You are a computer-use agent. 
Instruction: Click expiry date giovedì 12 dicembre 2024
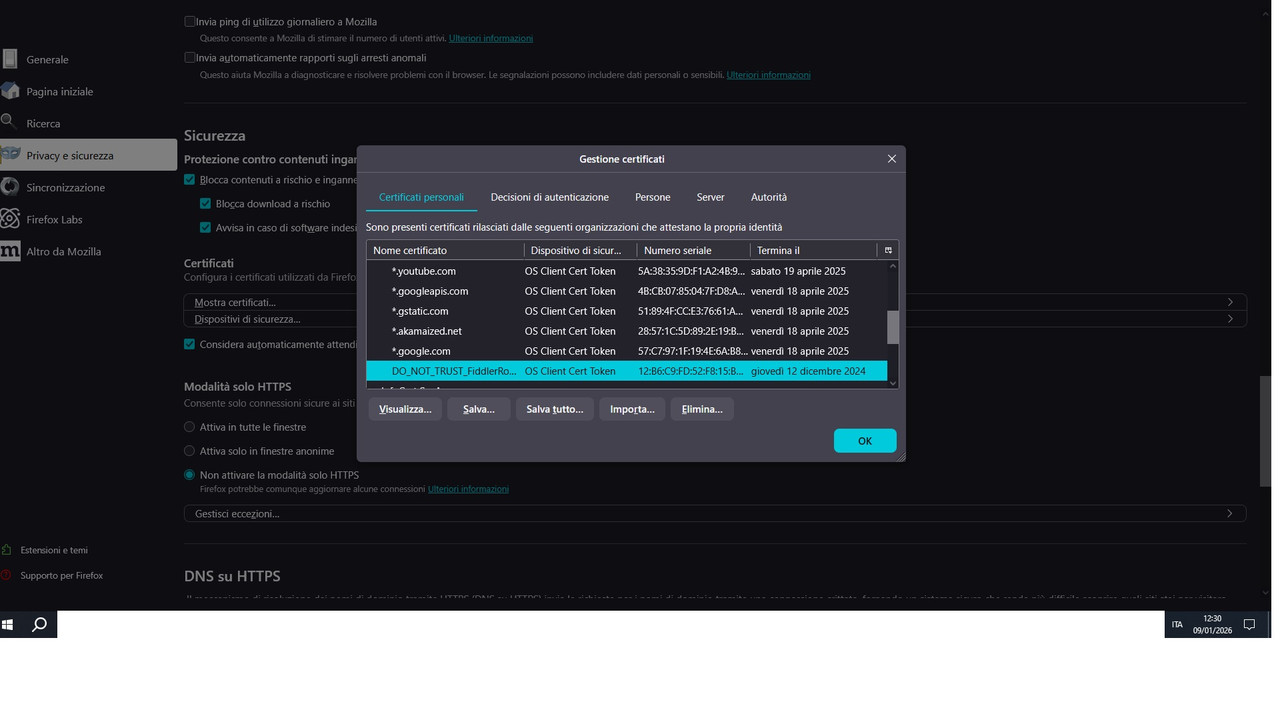(x=808, y=371)
